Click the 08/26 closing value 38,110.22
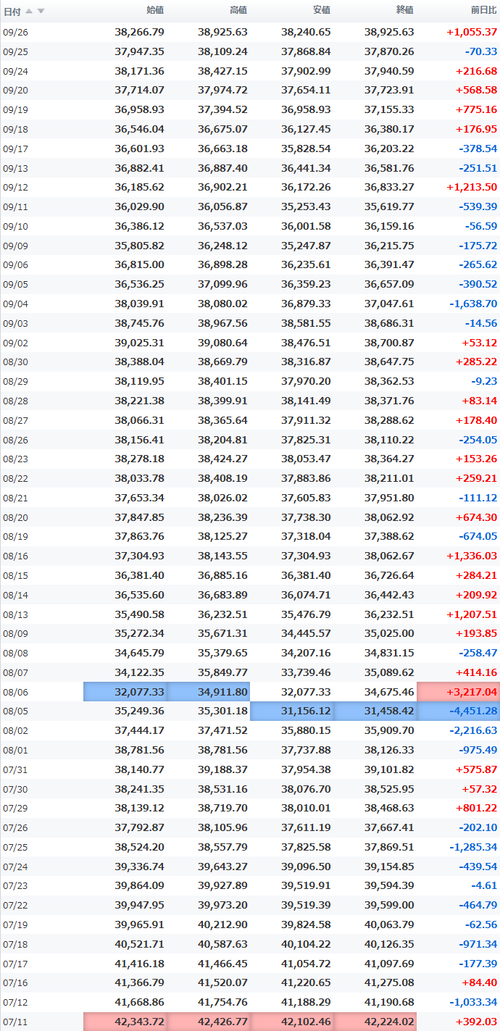 pos(389,440)
